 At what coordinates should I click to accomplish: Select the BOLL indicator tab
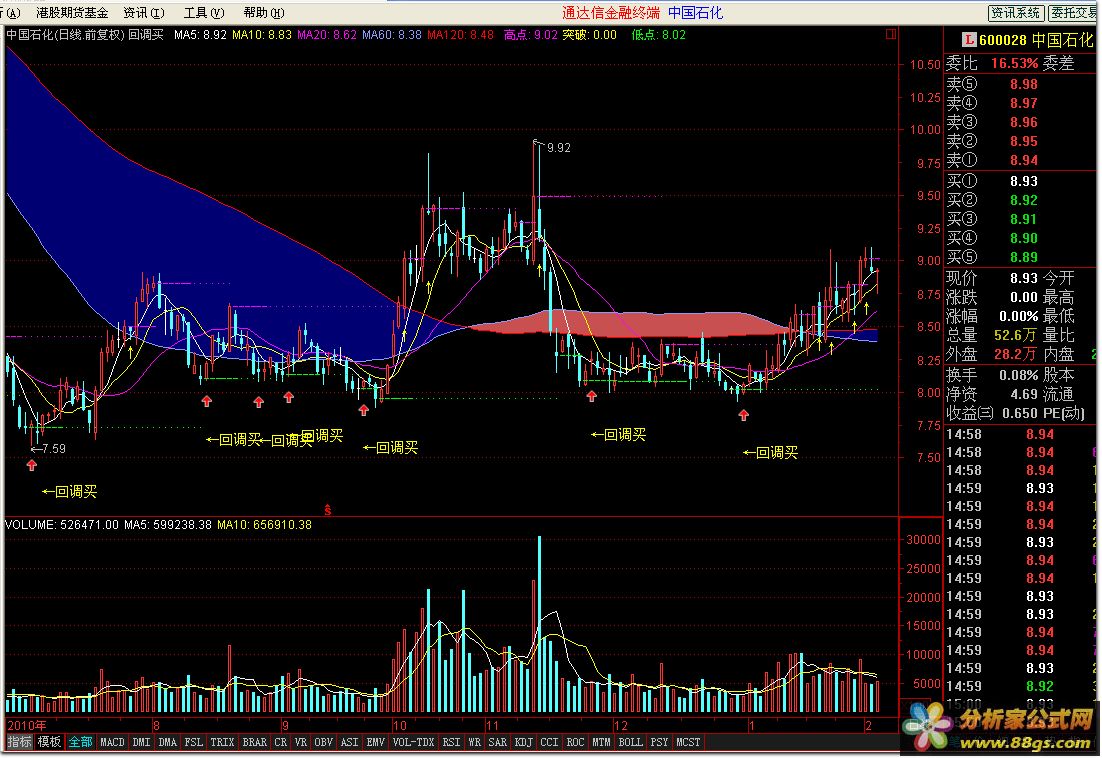pyautogui.click(x=630, y=742)
